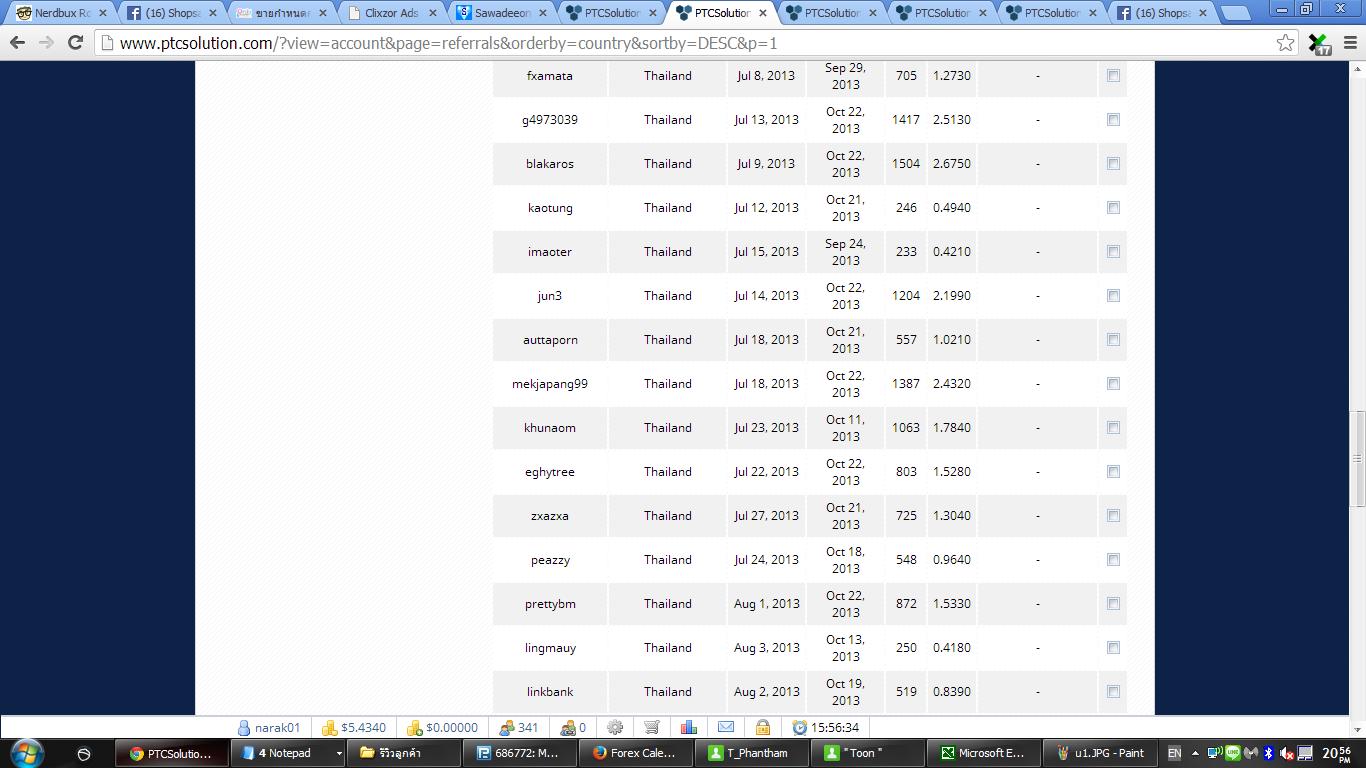Open a new browser tab

tap(1236, 13)
